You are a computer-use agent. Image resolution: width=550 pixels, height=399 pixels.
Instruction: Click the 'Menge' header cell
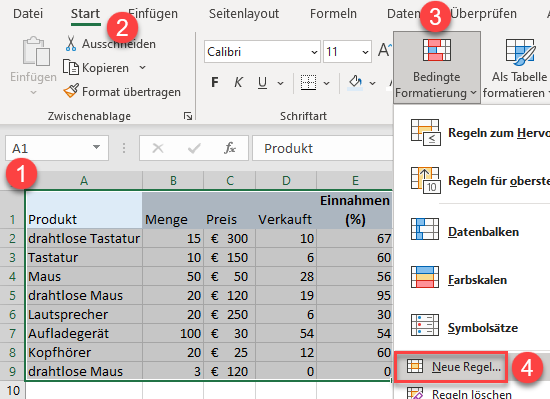[173, 210]
